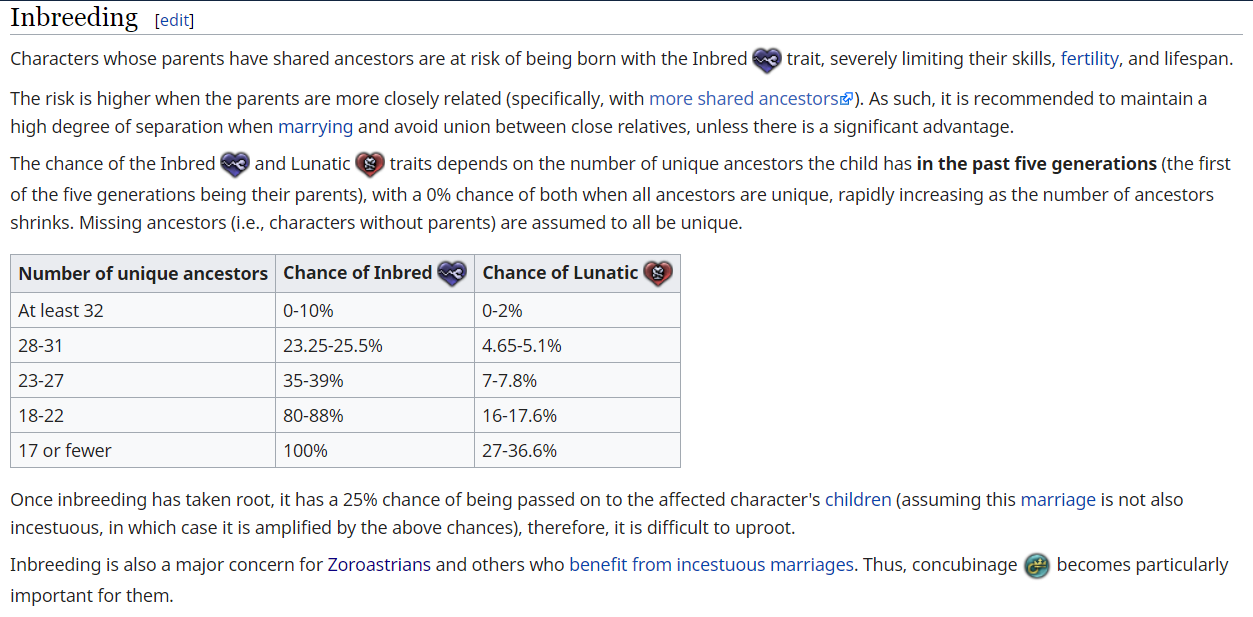Click Inbred icon beside "The chance of the Inbred"

pos(235,164)
